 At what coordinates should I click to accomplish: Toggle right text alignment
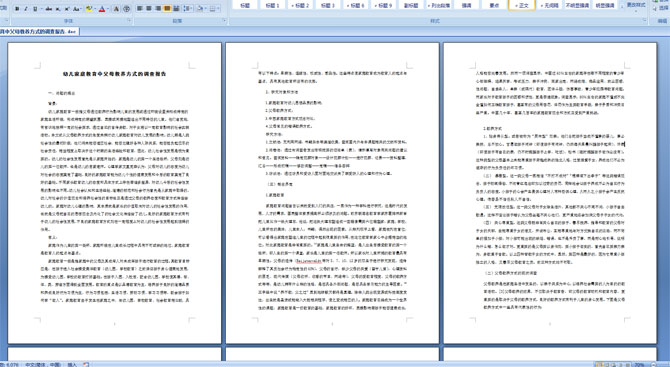click(158, 9)
